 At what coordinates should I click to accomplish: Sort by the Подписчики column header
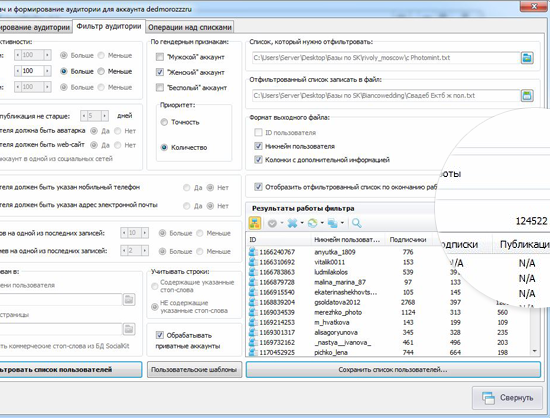(408, 240)
